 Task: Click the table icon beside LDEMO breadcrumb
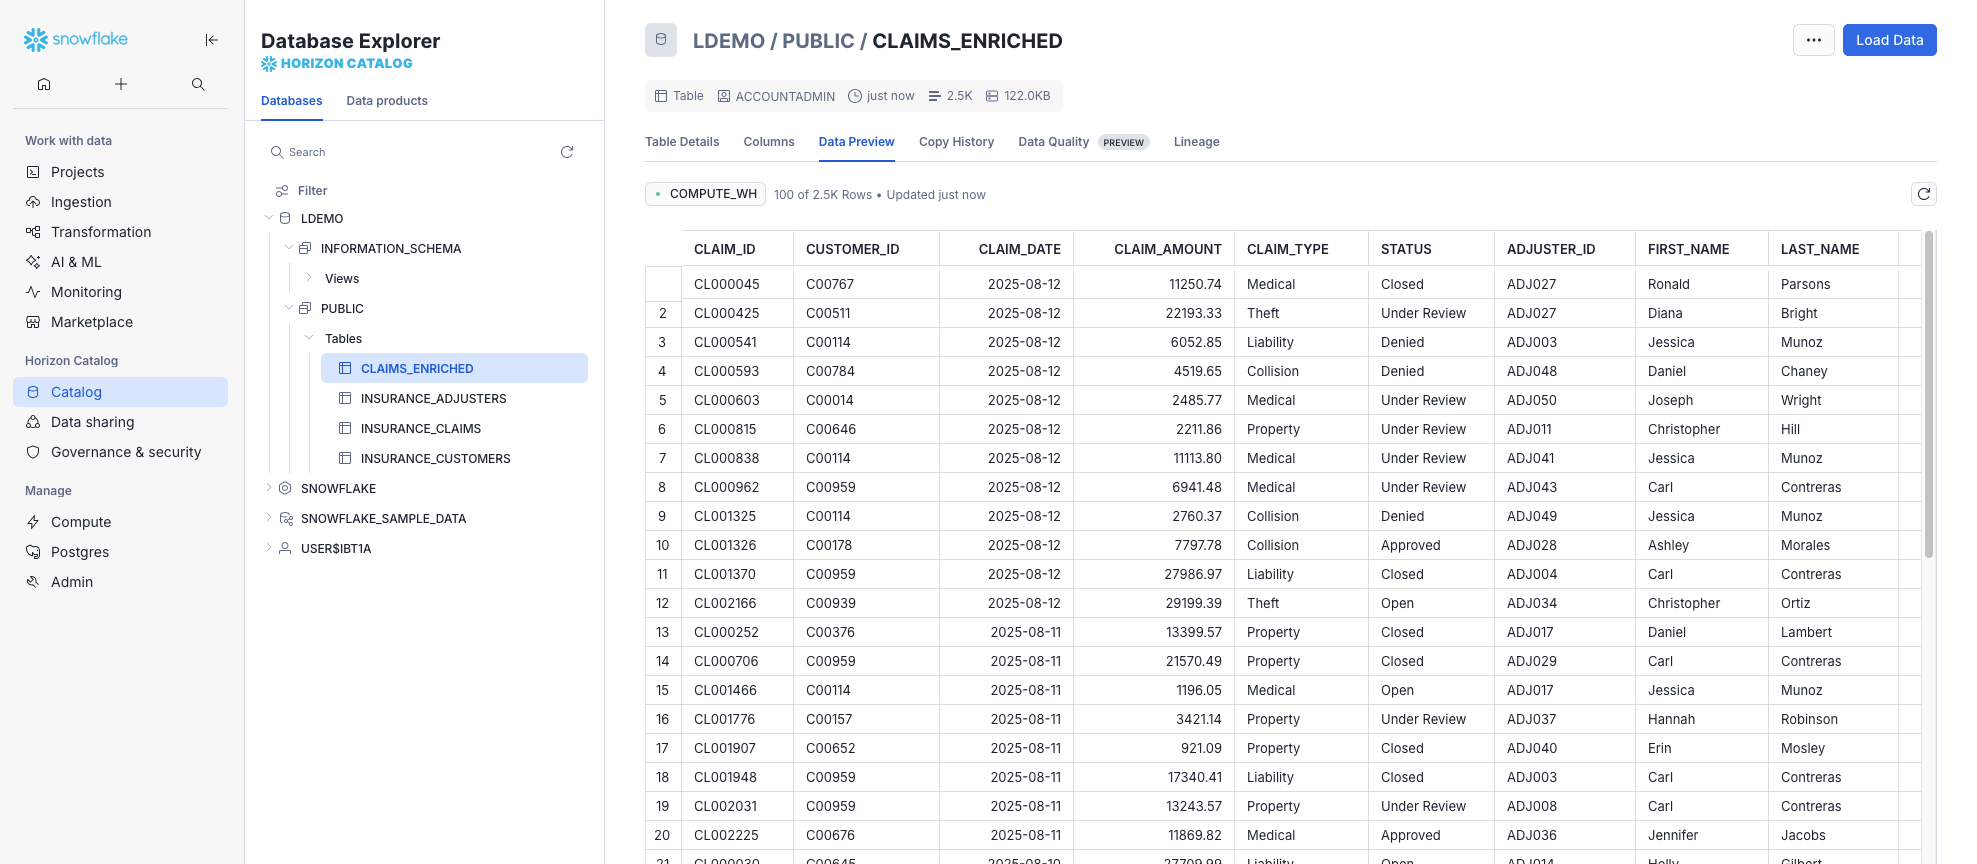(x=661, y=40)
